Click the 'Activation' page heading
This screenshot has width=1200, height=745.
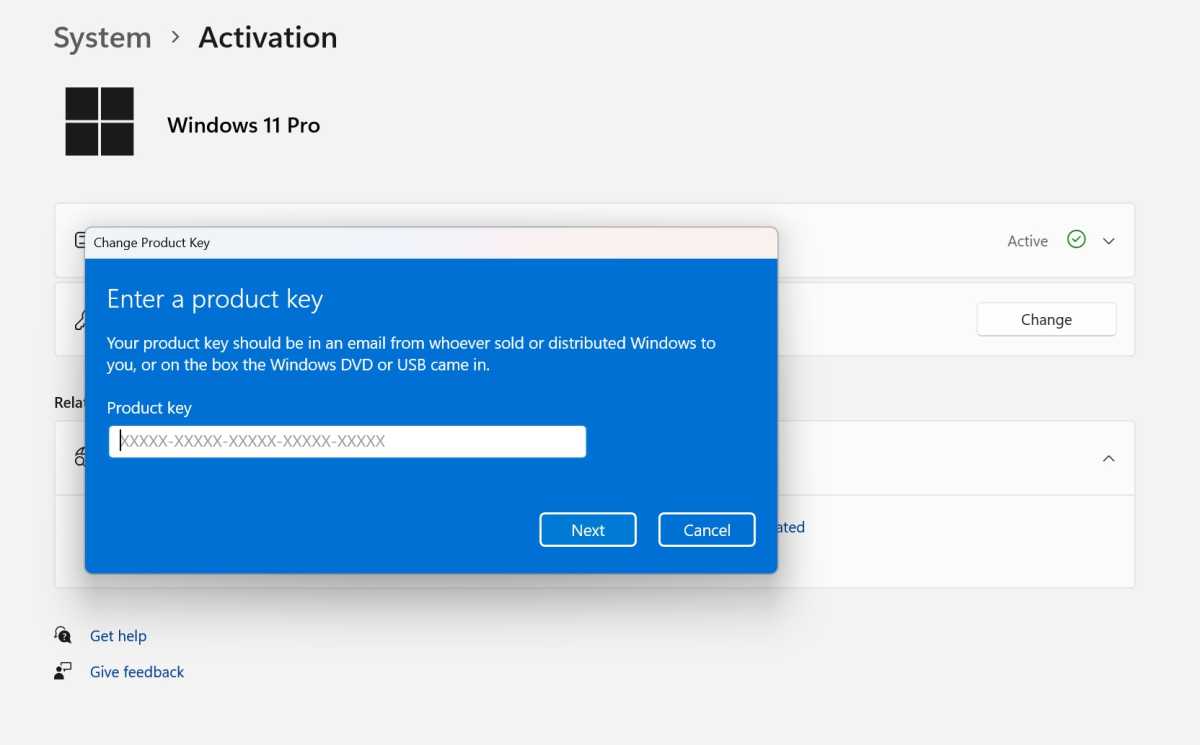(268, 38)
